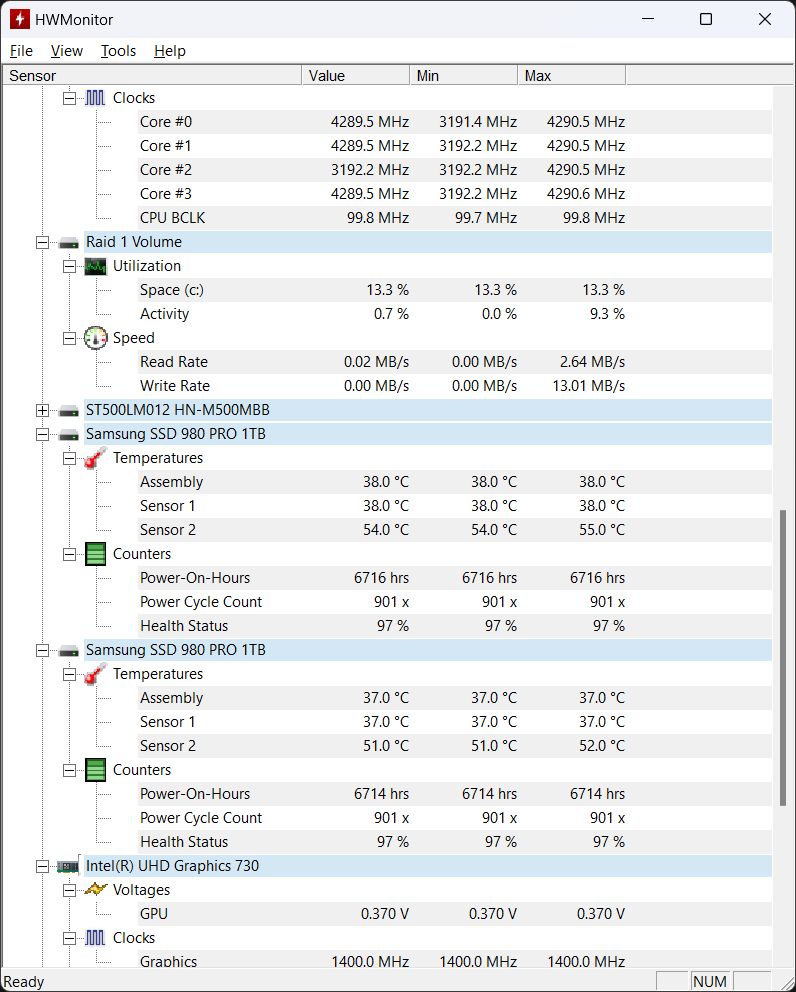796x992 pixels.
Task: Click the green Counters icon of first Samsung SSD
Action: click(x=96, y=554)
